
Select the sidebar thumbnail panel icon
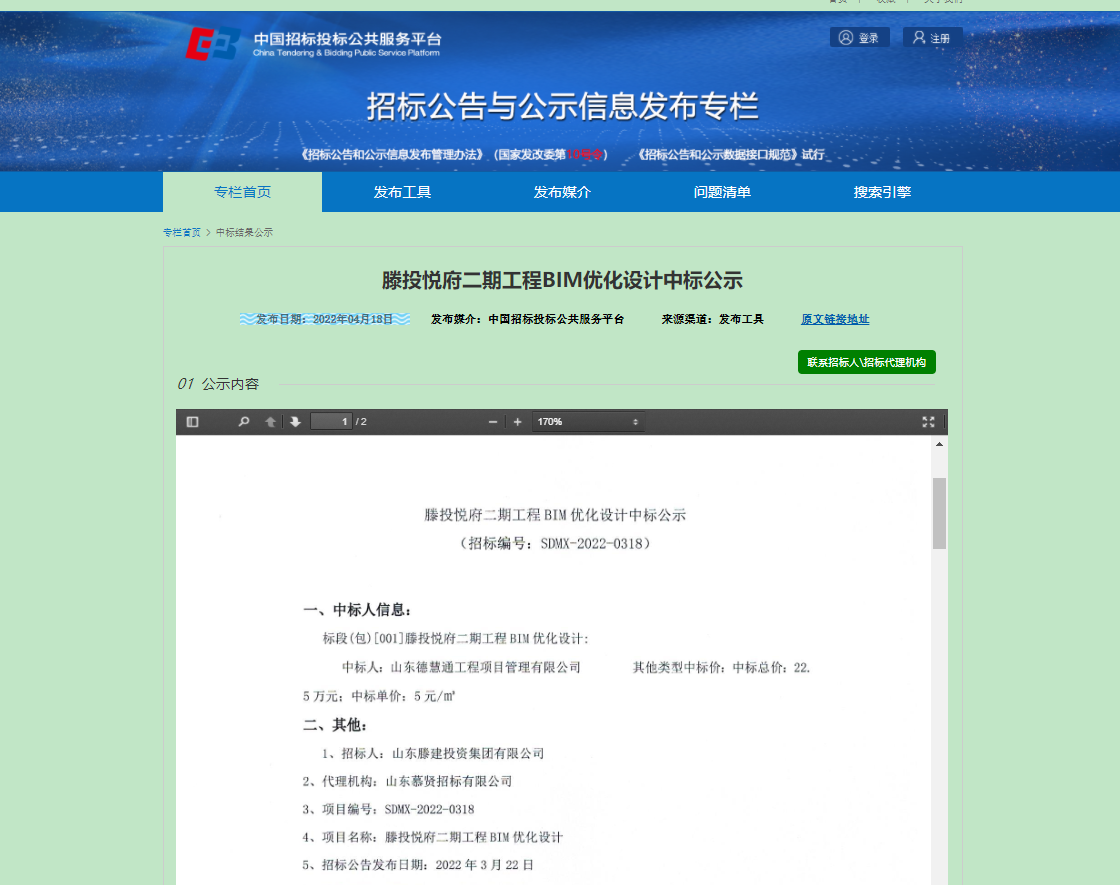coord(192,421)
